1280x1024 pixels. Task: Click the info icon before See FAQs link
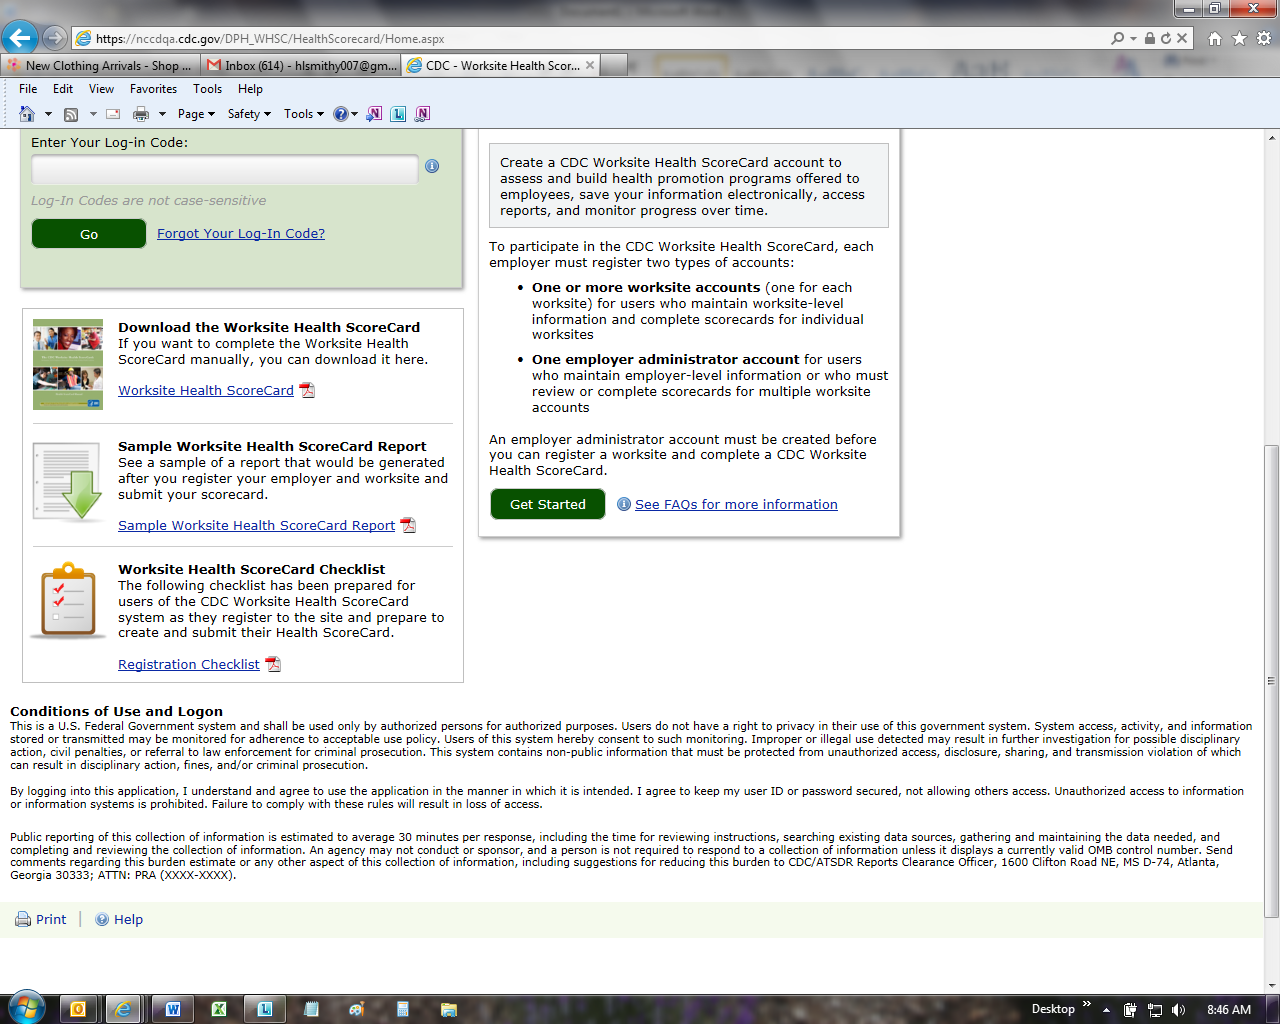[624, 504]
